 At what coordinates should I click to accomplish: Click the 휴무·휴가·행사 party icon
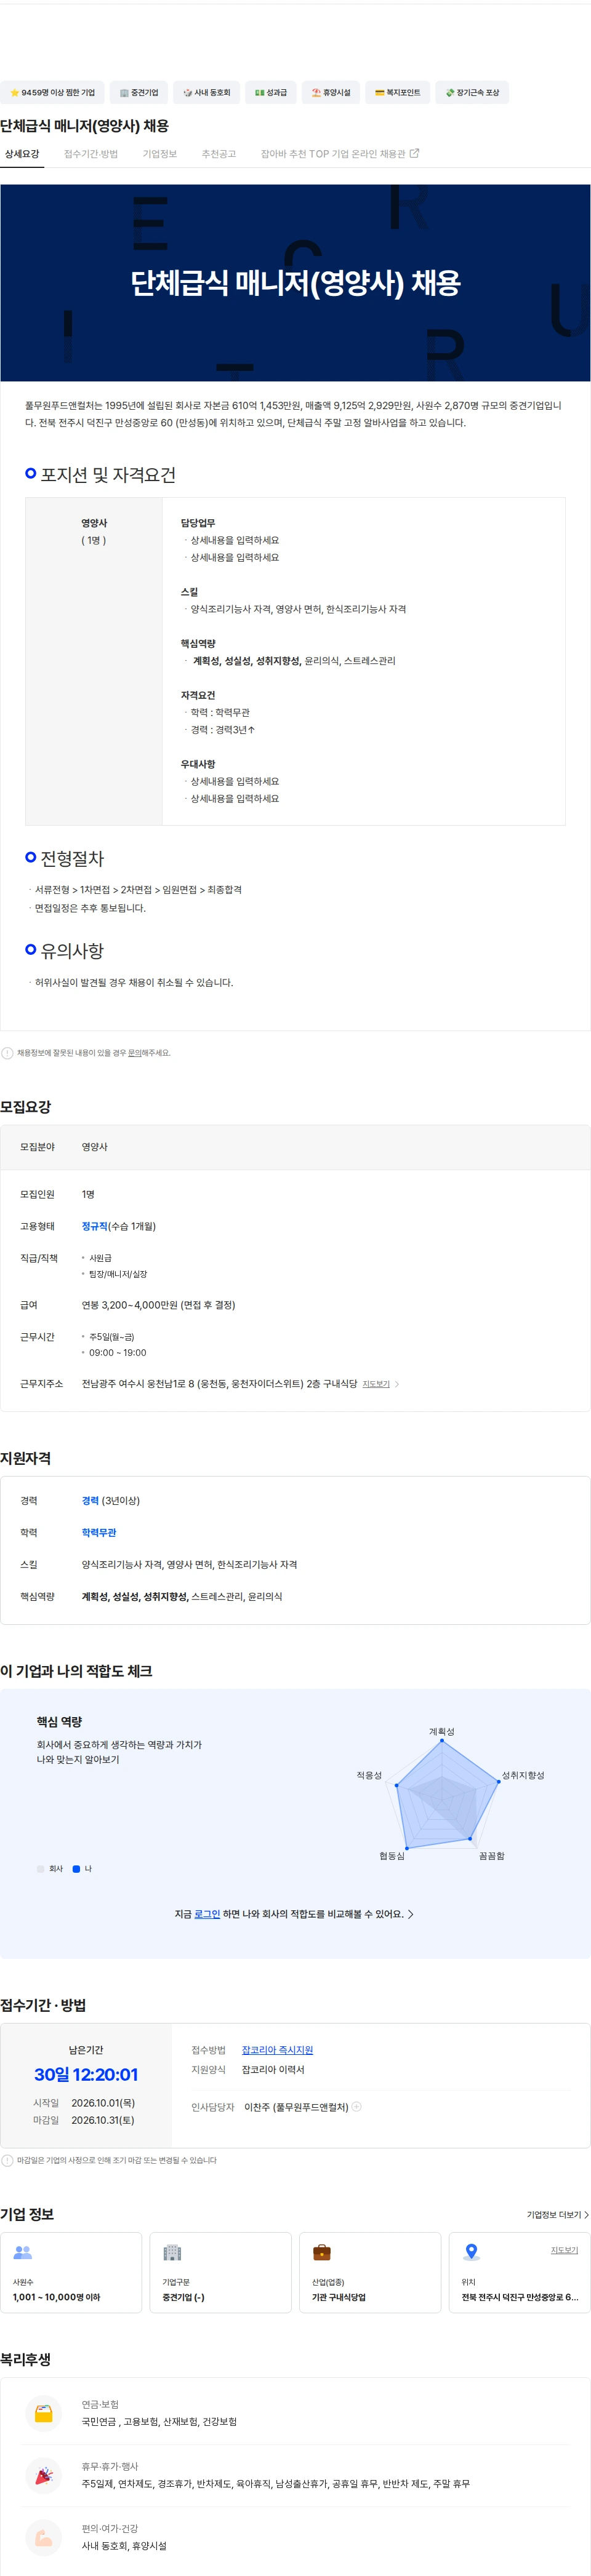click(x=43, y=2475)
